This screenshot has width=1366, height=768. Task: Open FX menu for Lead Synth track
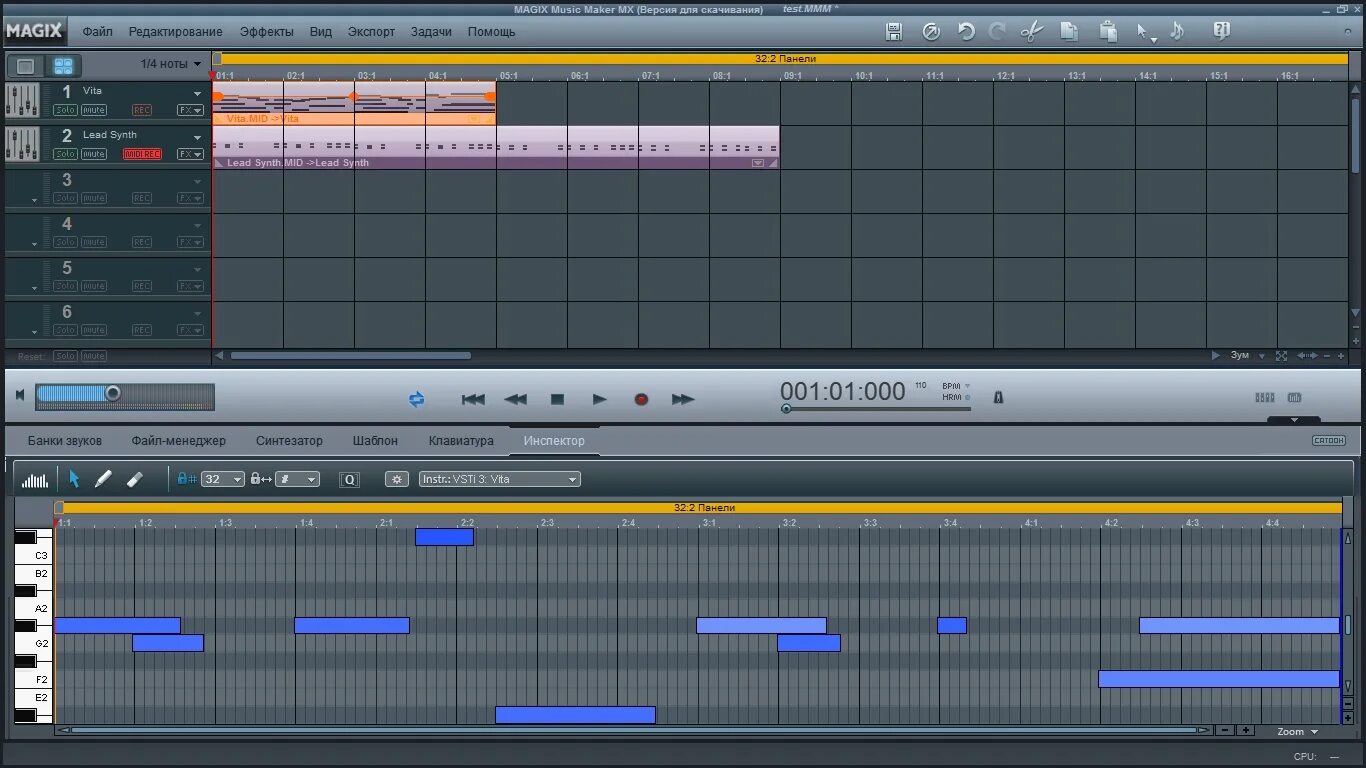(190, 154)
